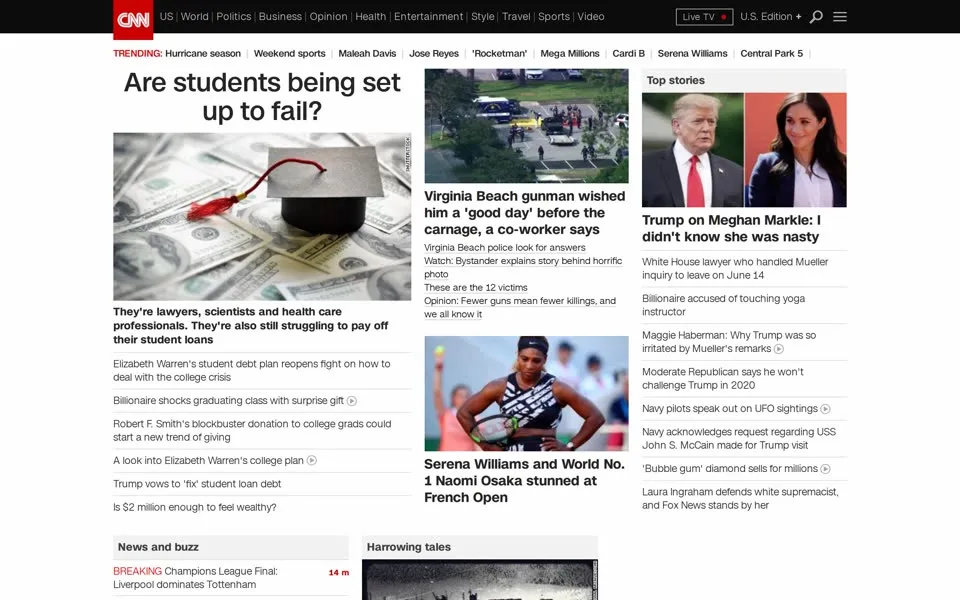Open Billionaire accused of touching yoga instructor

(x=724, y=305)
